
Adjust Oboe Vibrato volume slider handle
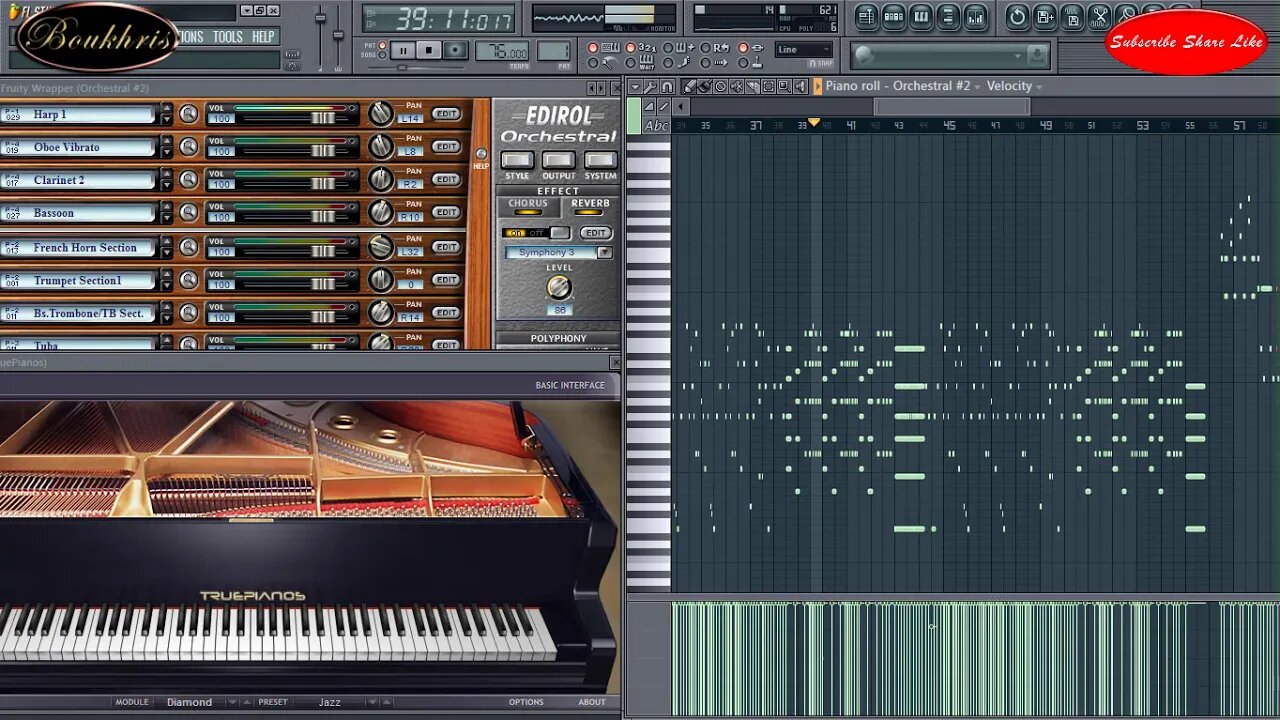point(322,151)
